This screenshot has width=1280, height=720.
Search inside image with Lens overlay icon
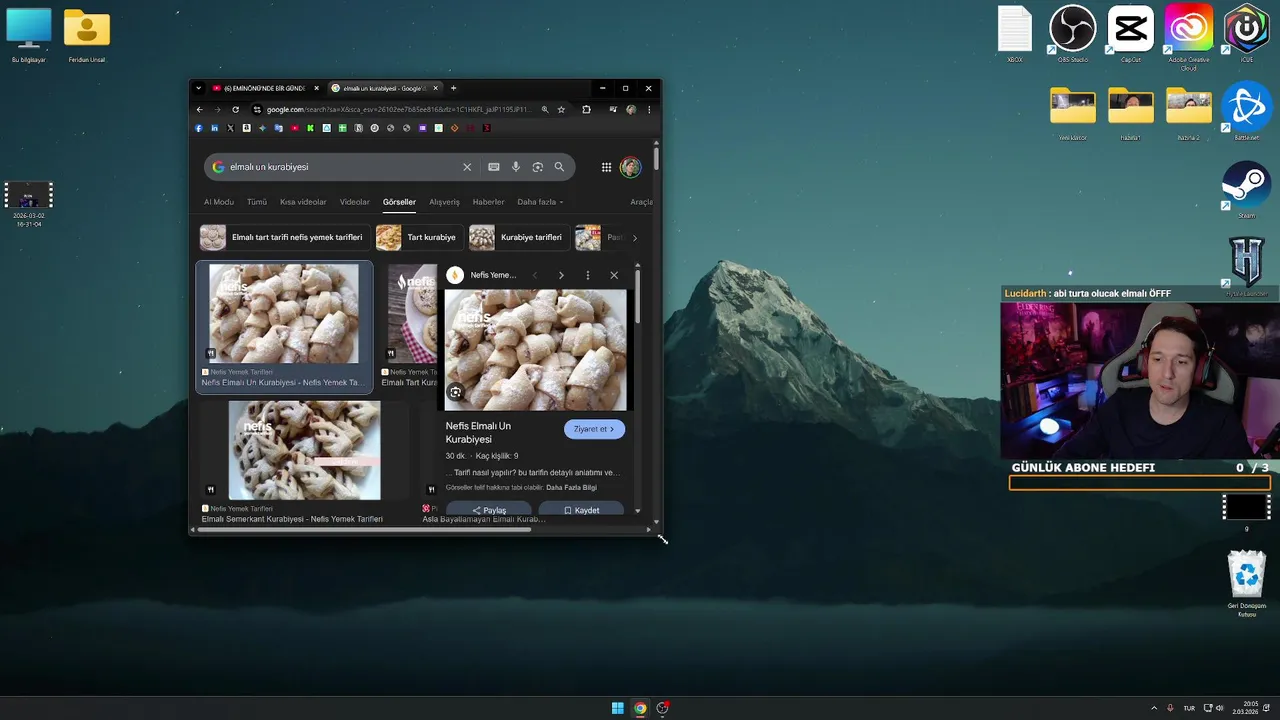455,392
